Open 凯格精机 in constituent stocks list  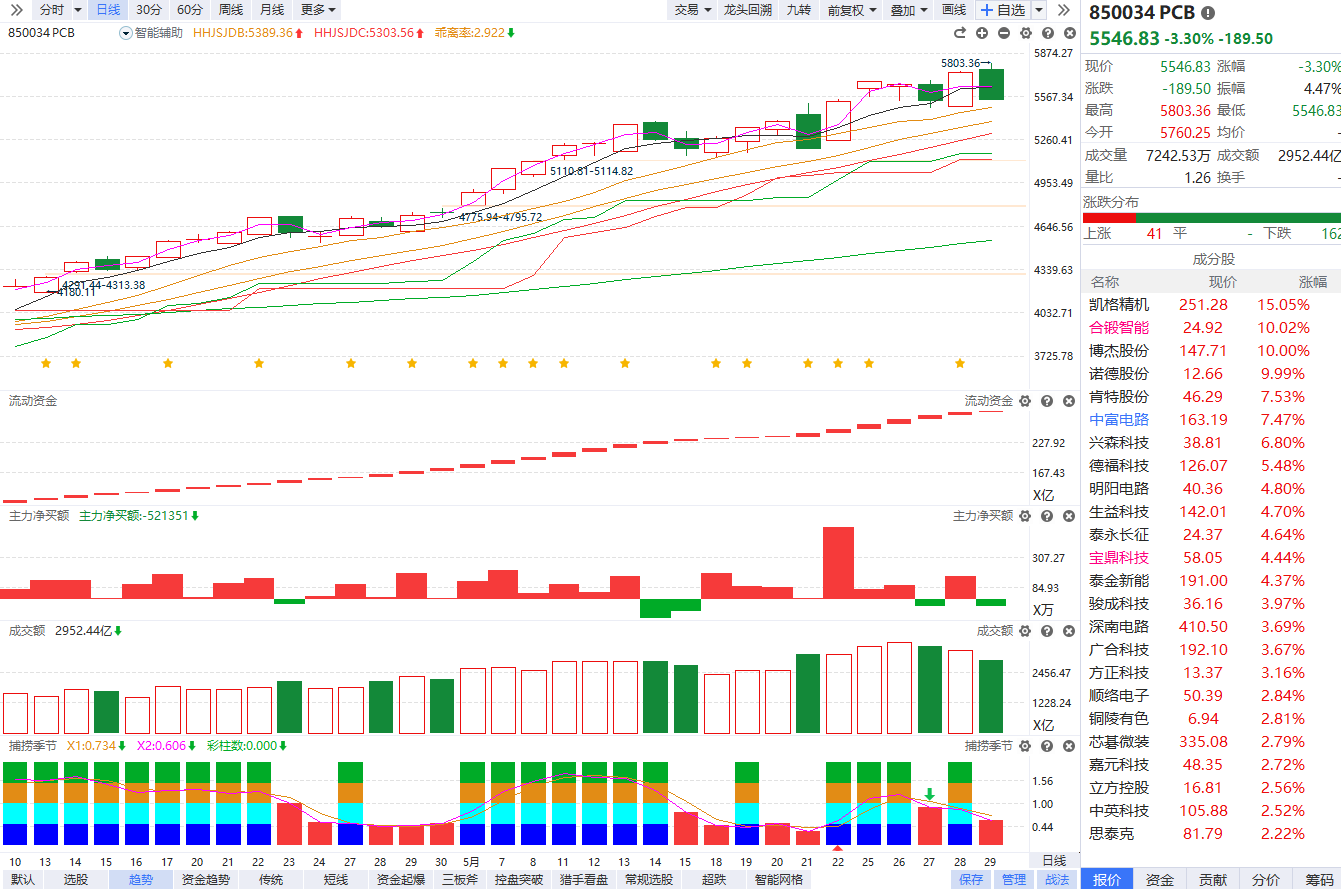[x=1119, y=304]
